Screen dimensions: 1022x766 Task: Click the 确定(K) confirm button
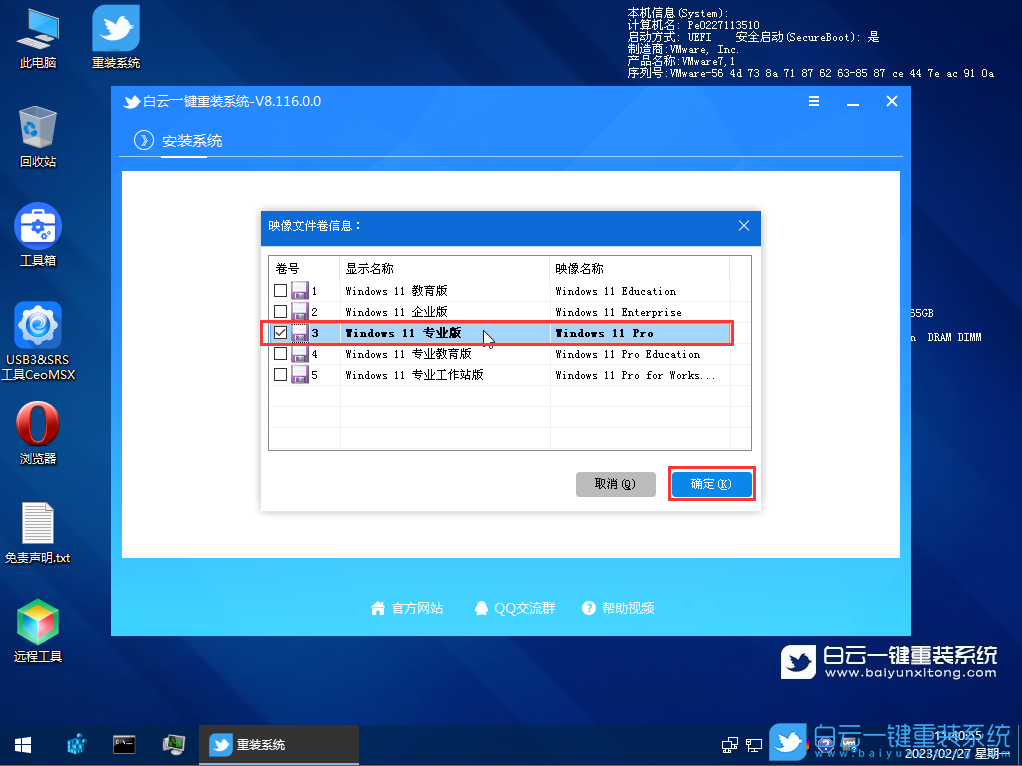coord(711,484)
